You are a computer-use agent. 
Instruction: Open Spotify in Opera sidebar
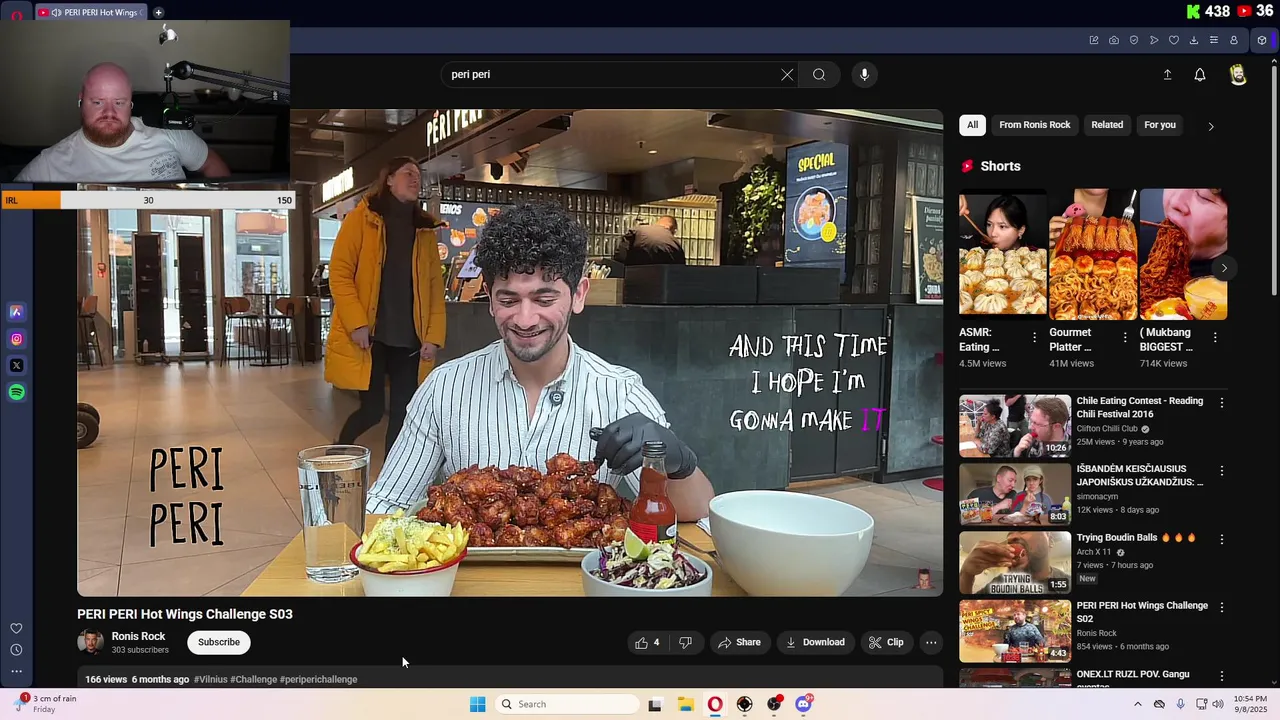(16, 392)
